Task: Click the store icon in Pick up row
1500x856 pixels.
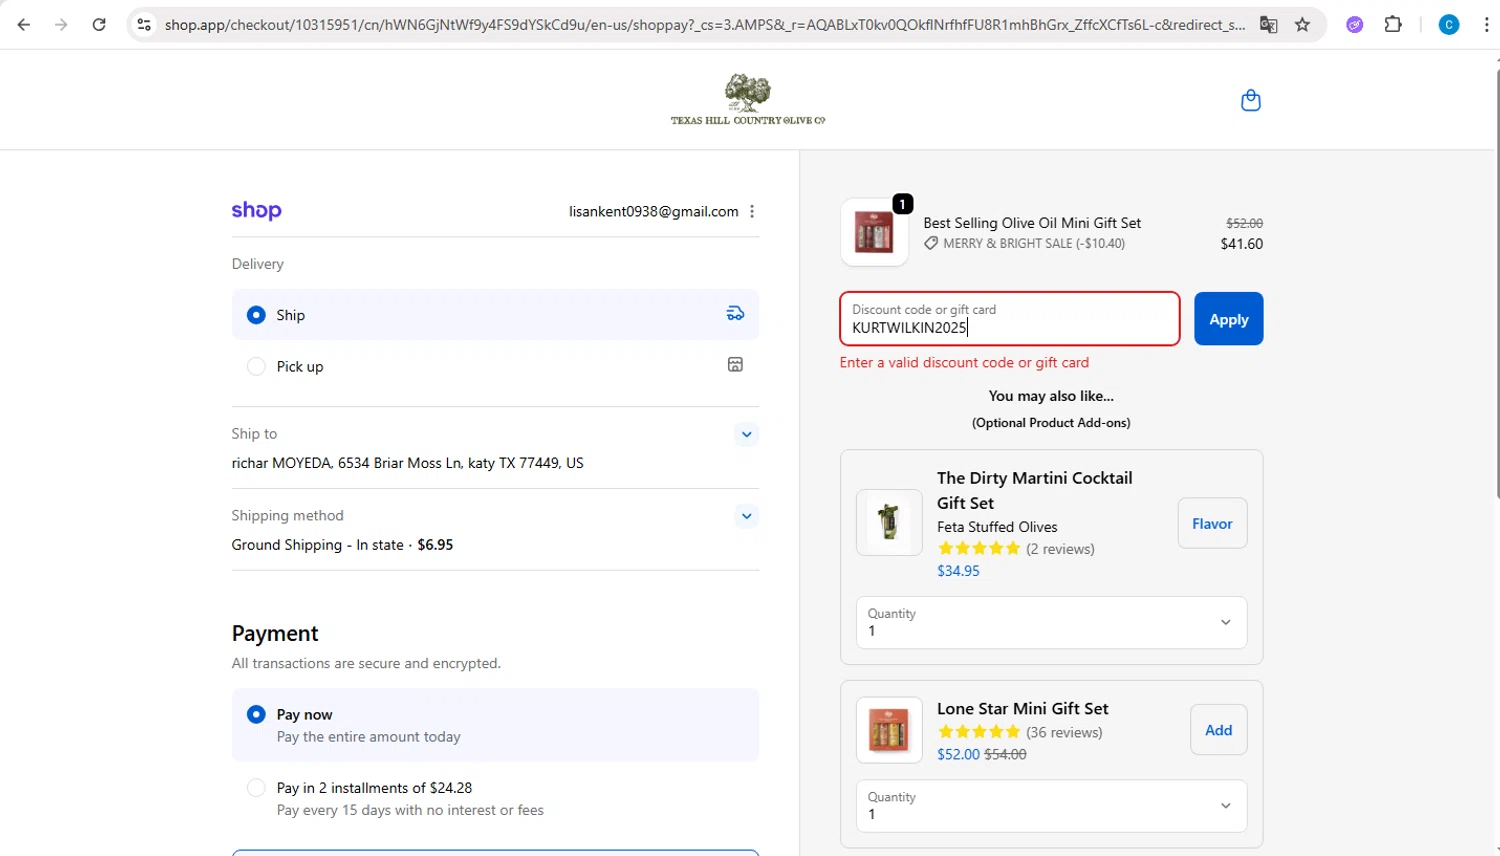Action: [x=735, y=365]
